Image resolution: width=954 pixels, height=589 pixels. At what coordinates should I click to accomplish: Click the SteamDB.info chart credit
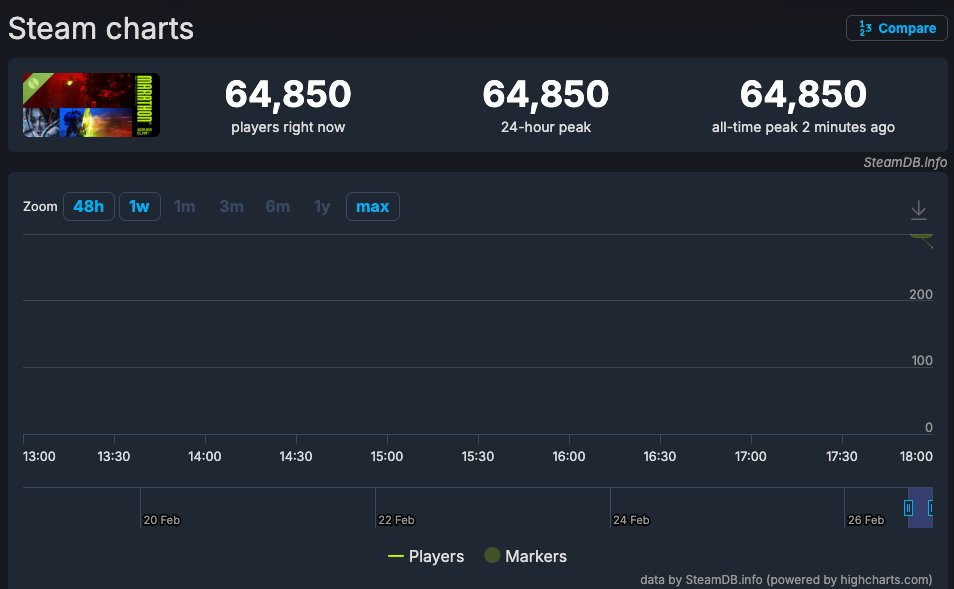(905, 162)
